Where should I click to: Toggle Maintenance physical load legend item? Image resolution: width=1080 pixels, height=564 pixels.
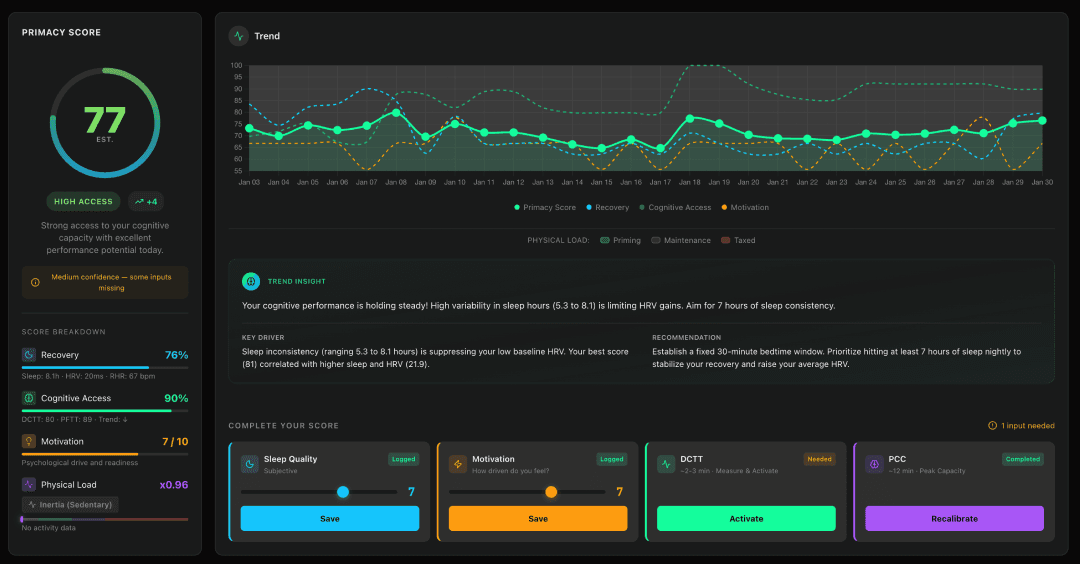pos(681,240)
